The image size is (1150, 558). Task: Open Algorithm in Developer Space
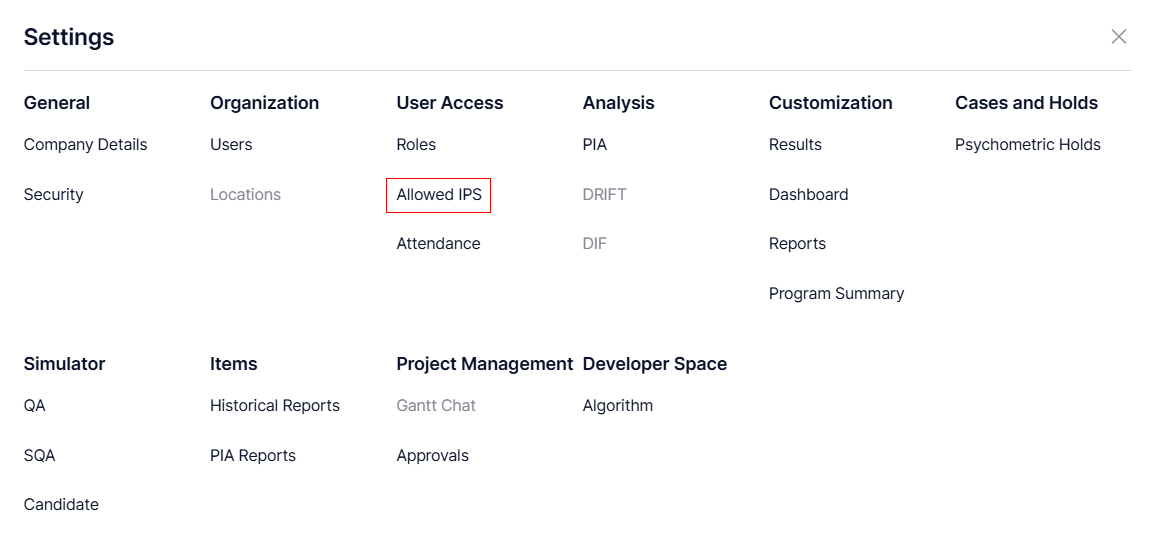tap(617, 406)
